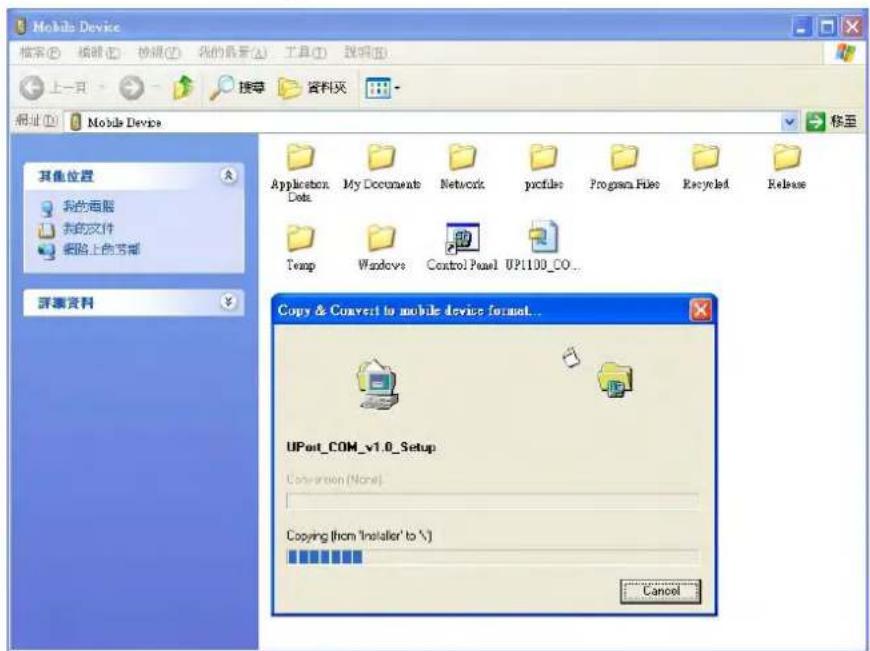Open the Windows folder
The height and width of the screenshot is (651, 870).
click(382, 248)
